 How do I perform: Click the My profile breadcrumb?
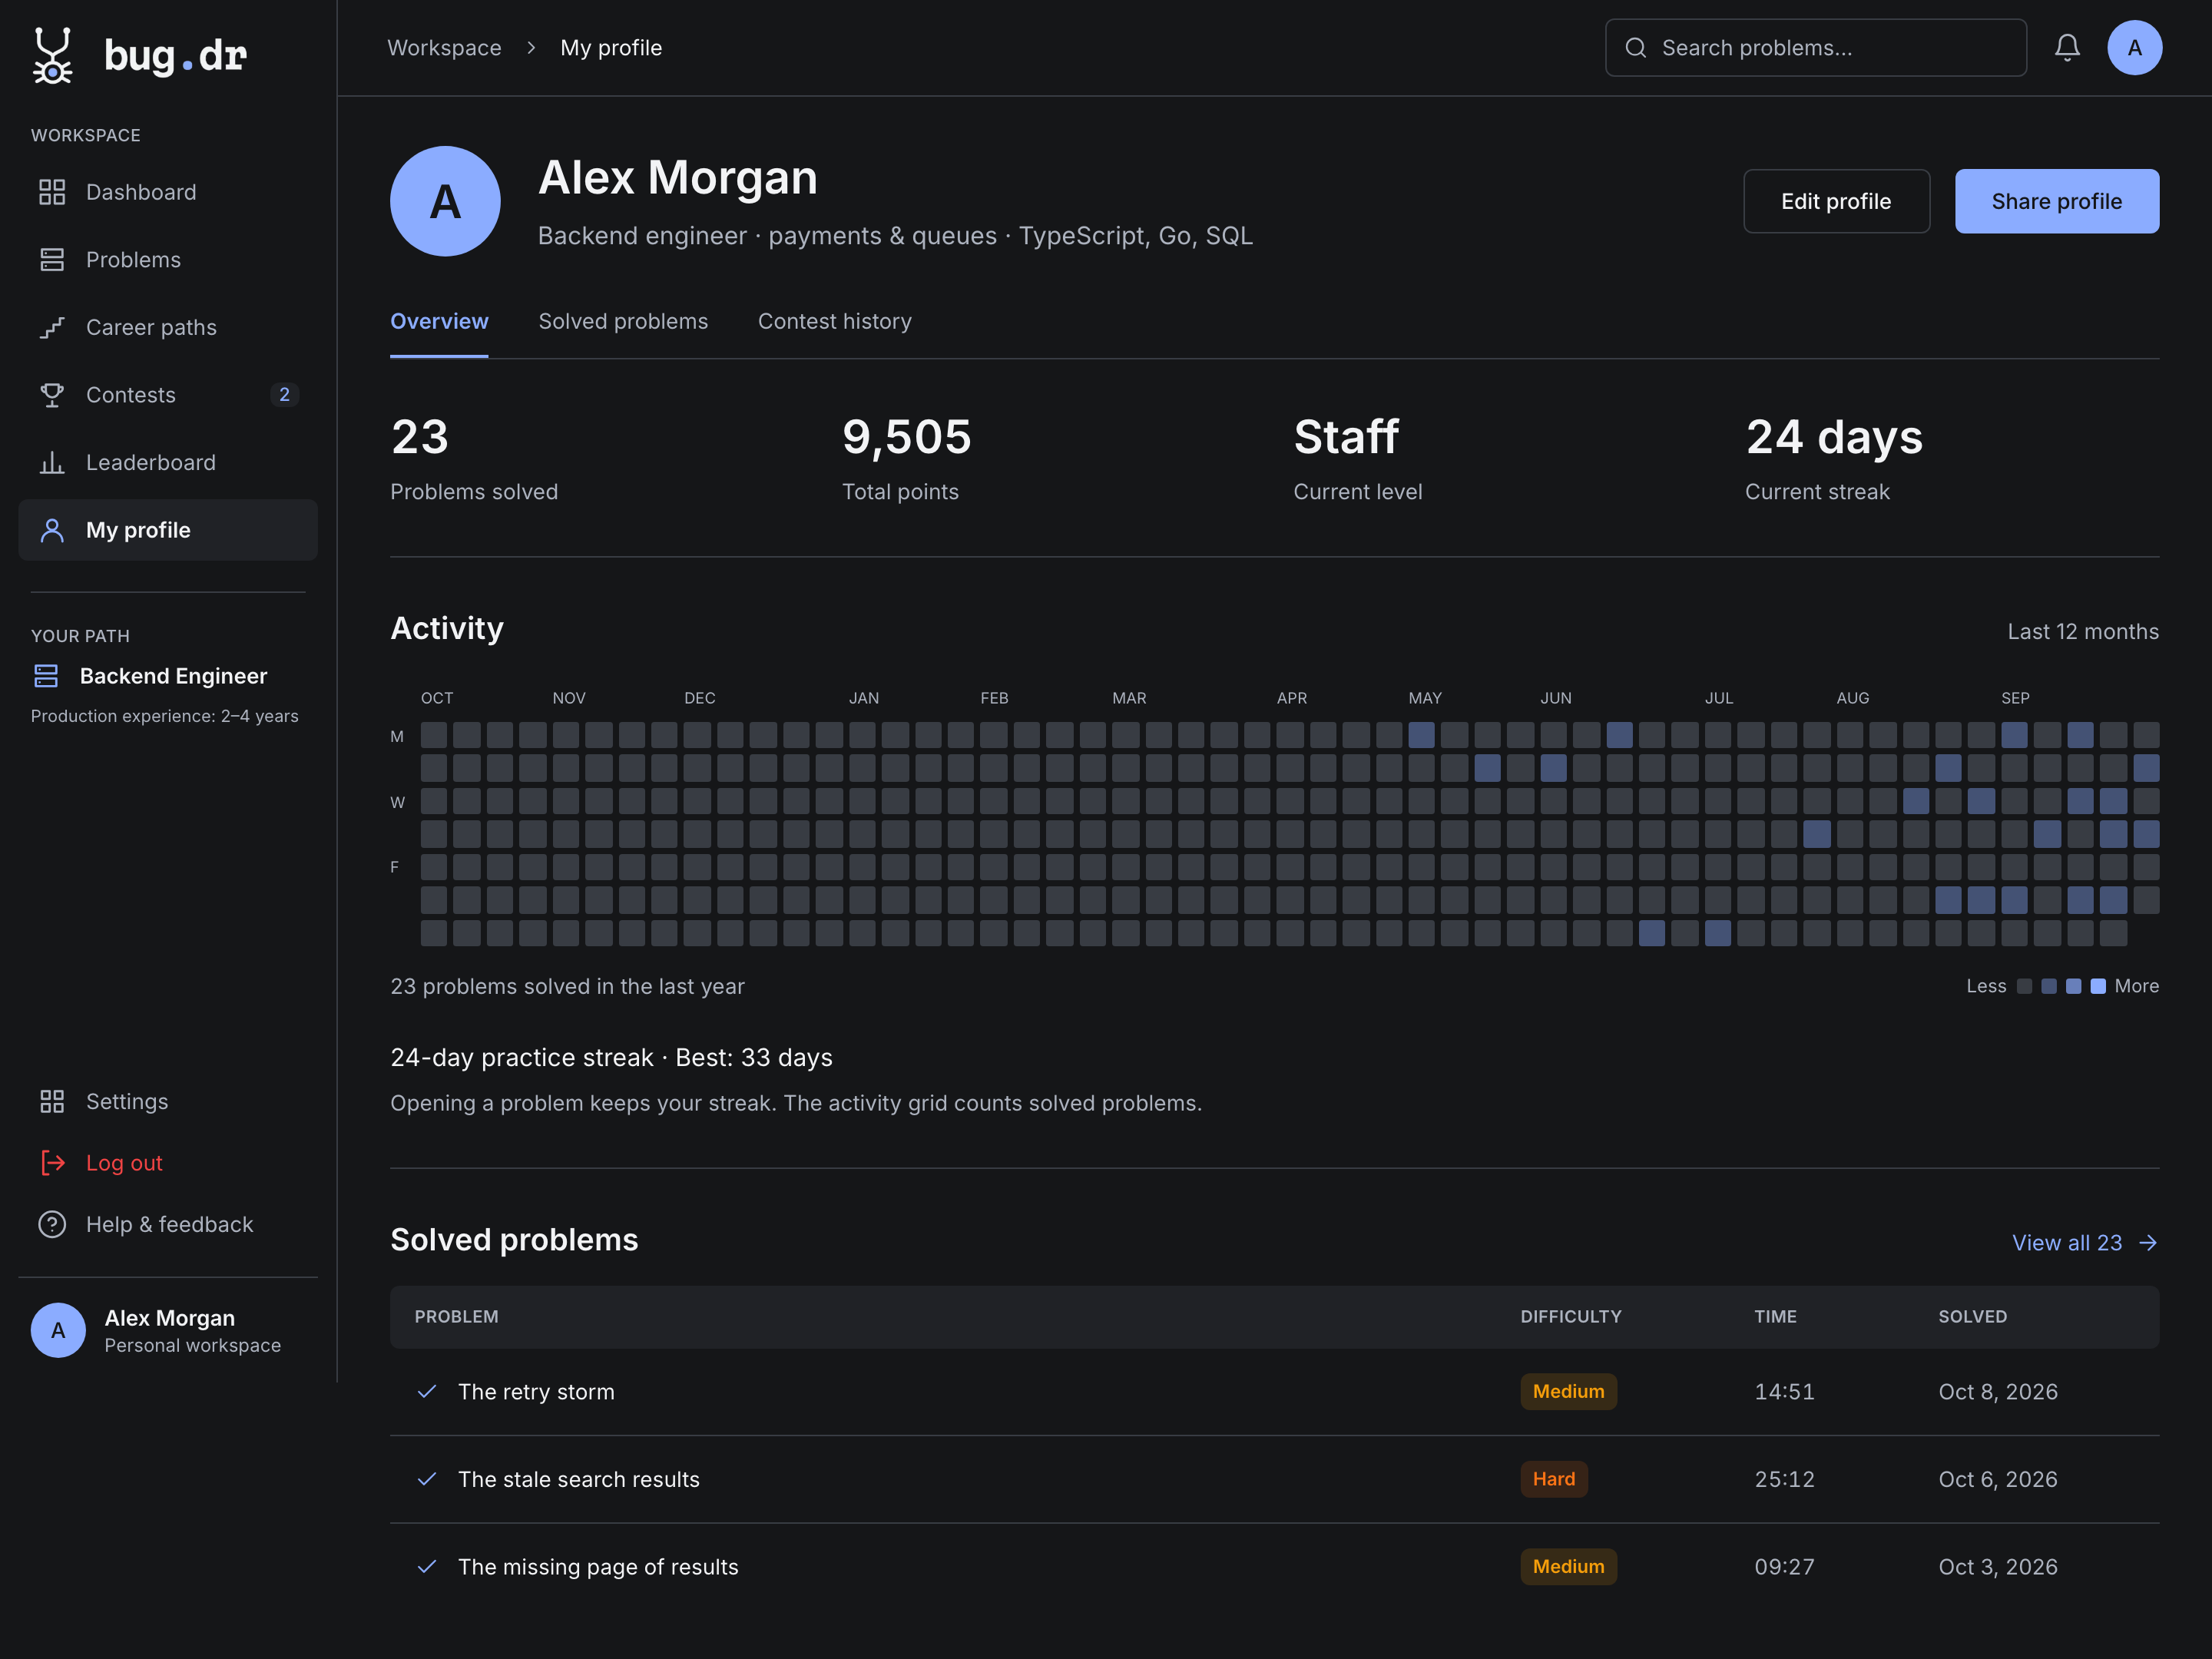pos(611,48)
